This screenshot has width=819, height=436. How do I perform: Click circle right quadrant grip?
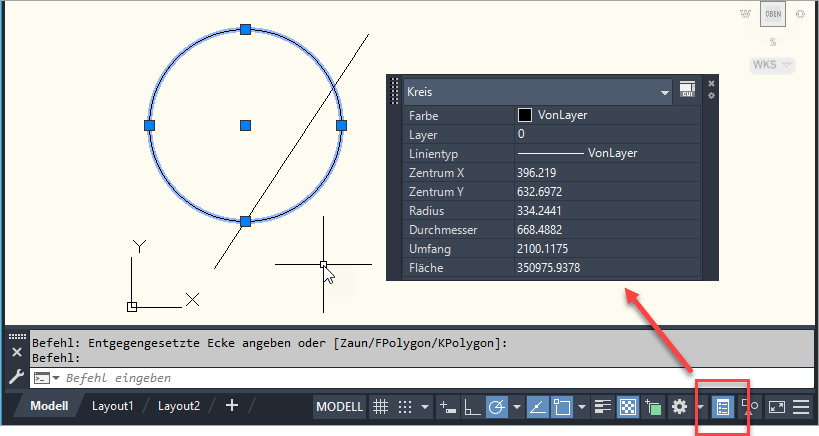[x=342, y=125]
